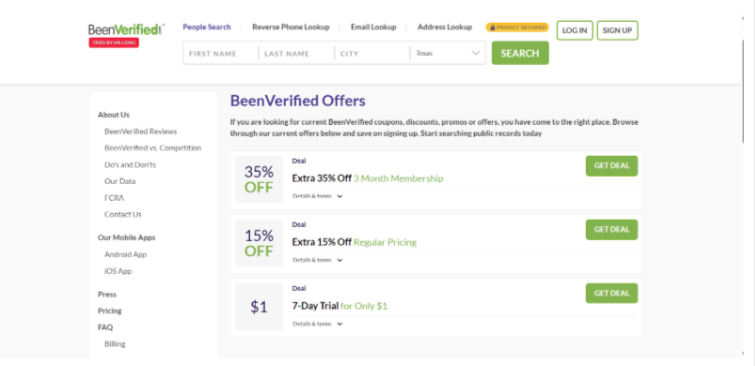Expand Details & terms for 15% Off deal
Screen dimensions: 755x366
317,260
